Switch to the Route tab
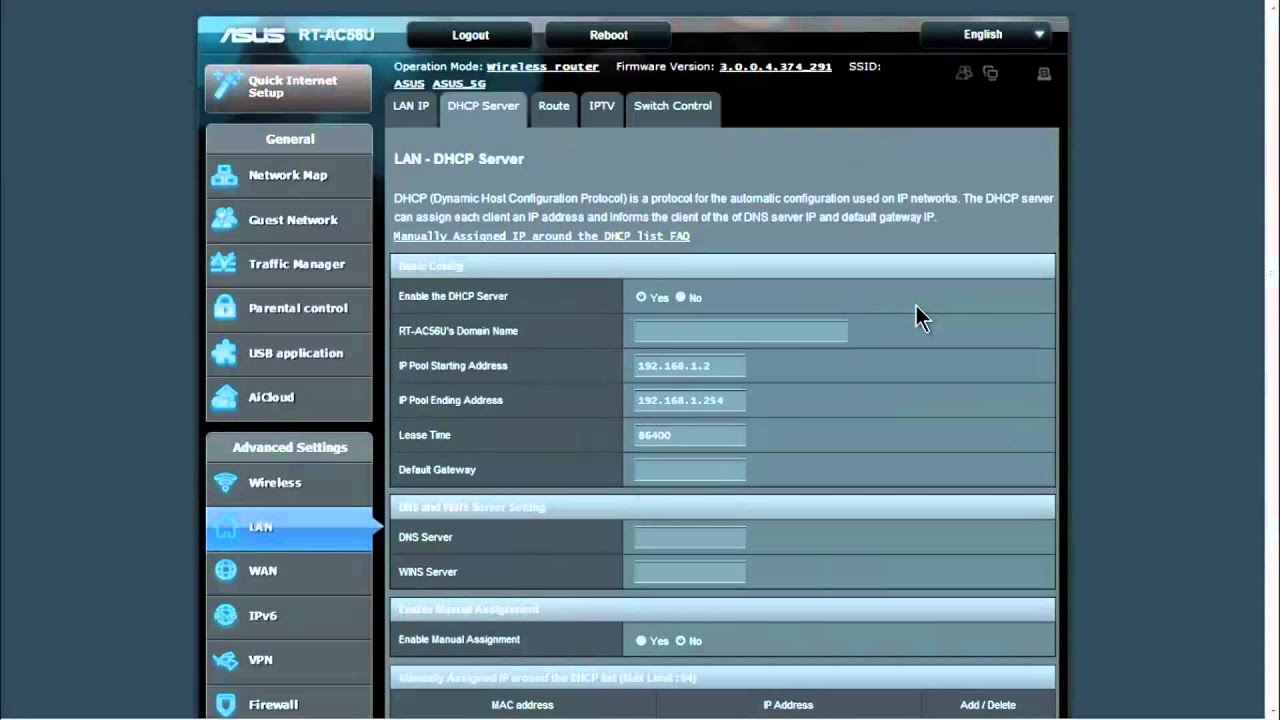Image resolution: width=1280 pixels, height=720 pixels. tap(554, 108)
